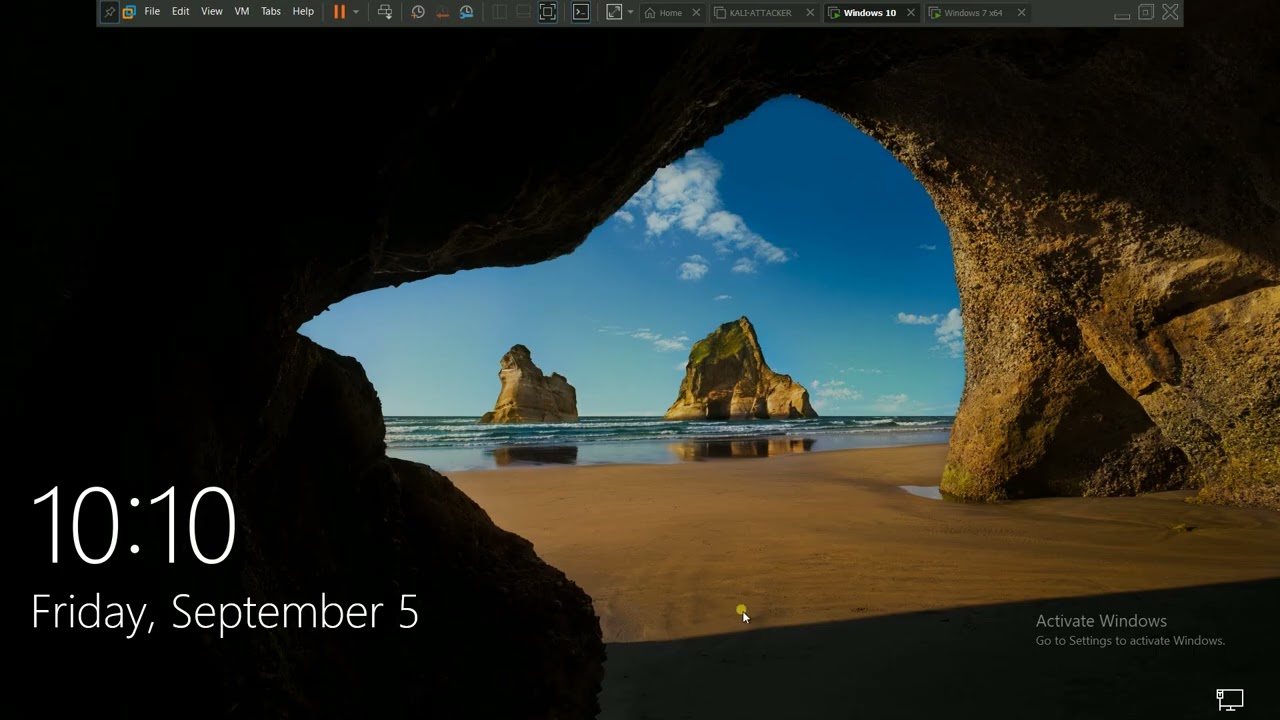The image size is (1280, 720).
Task: Close the Home tab
Action: point(696,13)
